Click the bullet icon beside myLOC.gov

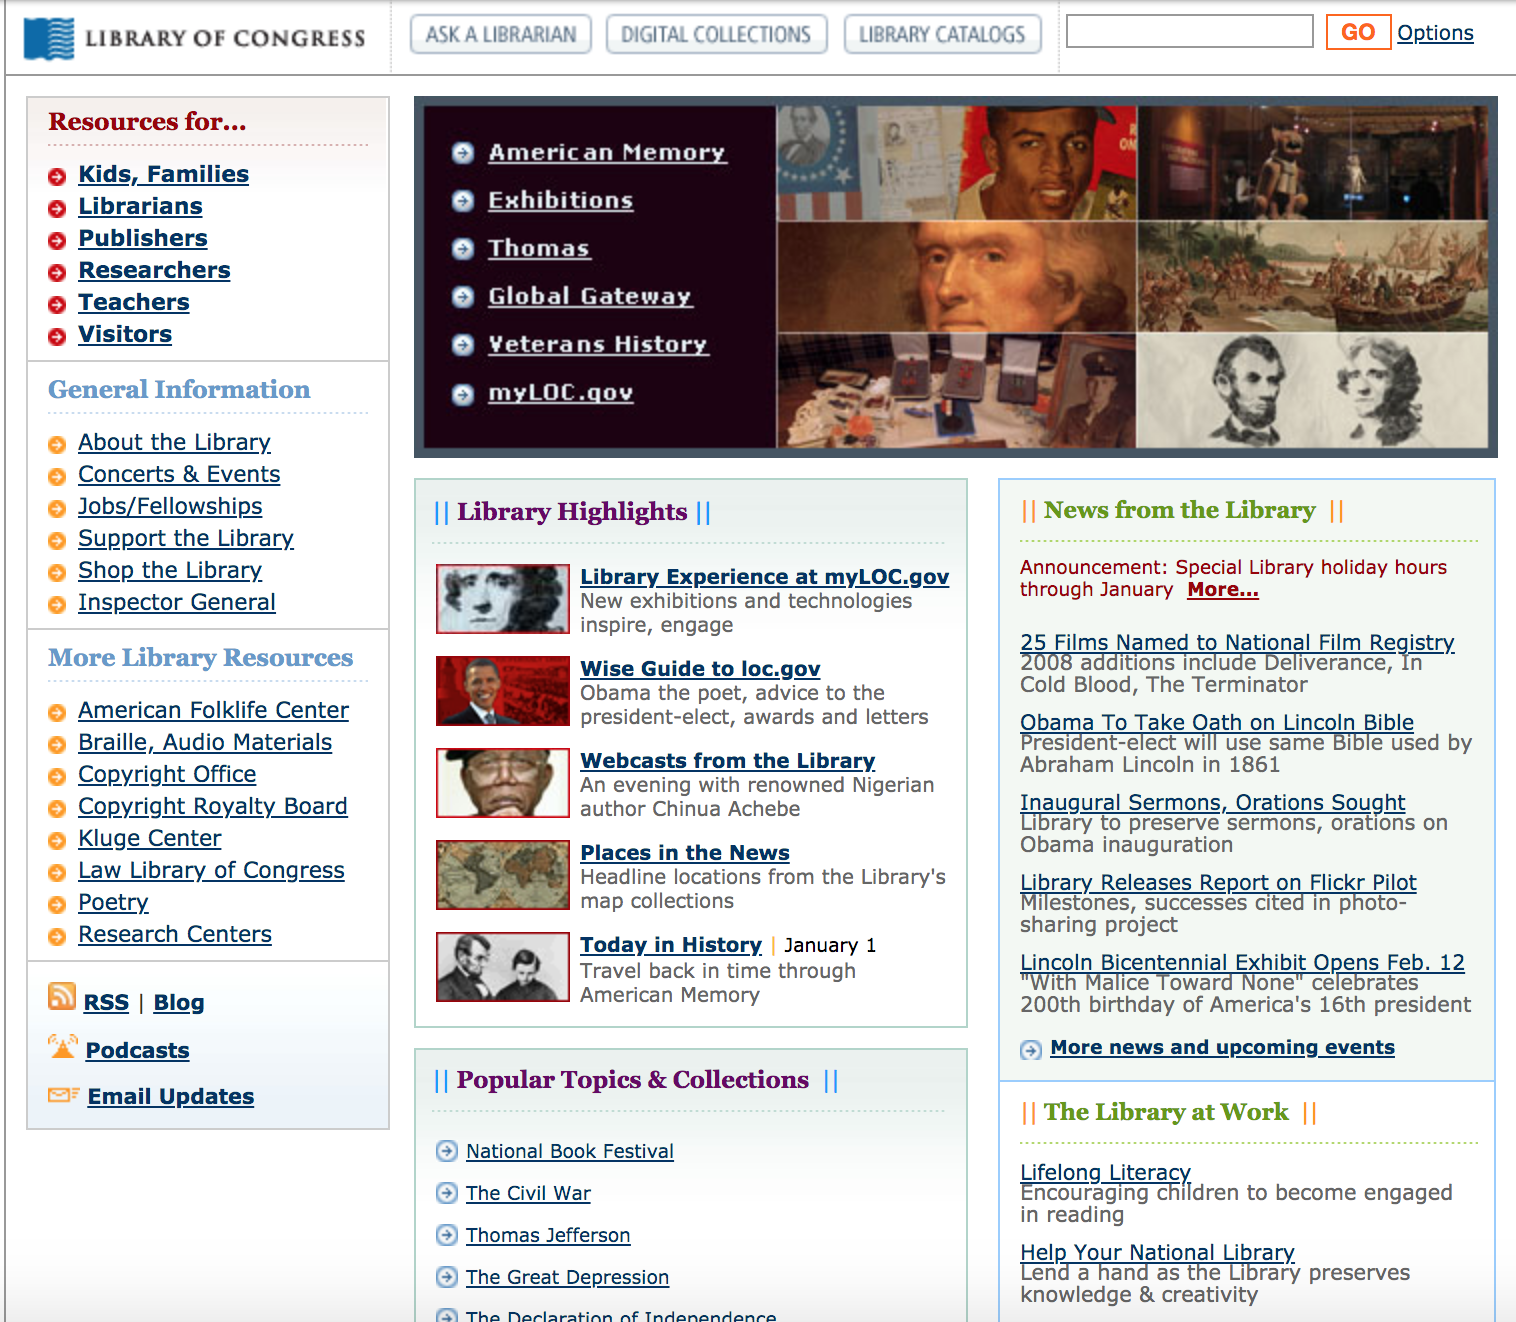pos(462,394)
